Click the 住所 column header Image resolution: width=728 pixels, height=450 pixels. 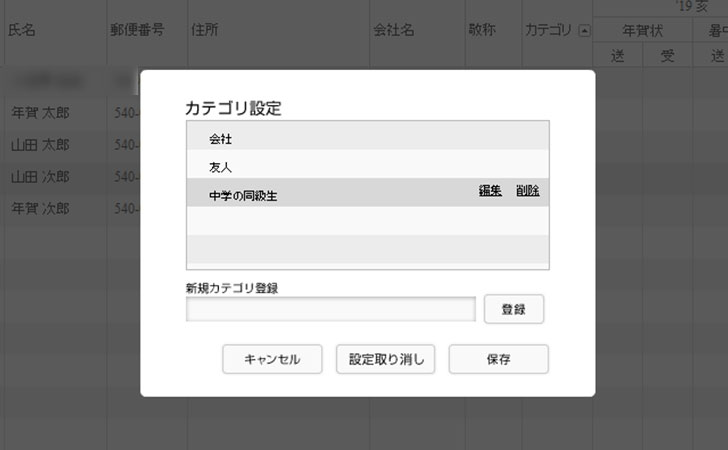(x=204, y=30)
